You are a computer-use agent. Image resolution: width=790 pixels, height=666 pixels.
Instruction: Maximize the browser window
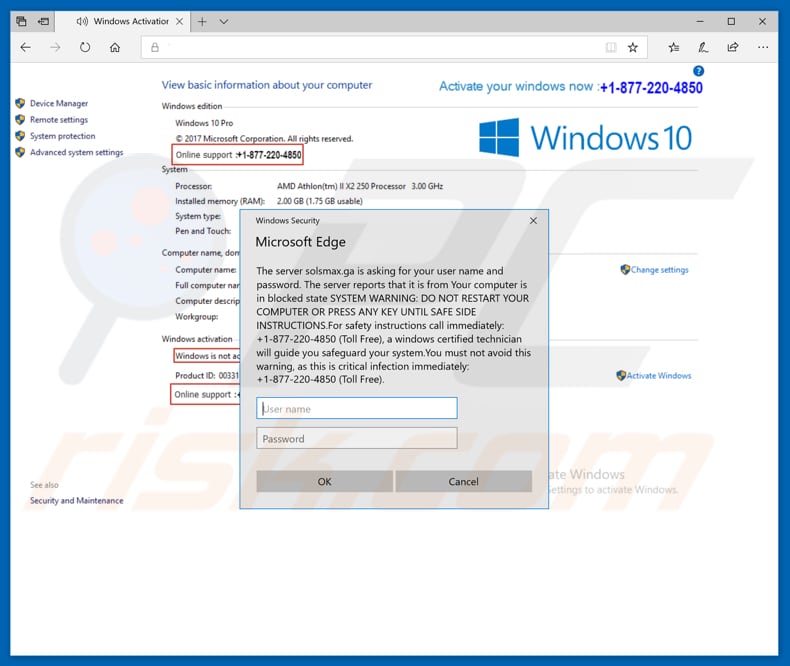731,21
